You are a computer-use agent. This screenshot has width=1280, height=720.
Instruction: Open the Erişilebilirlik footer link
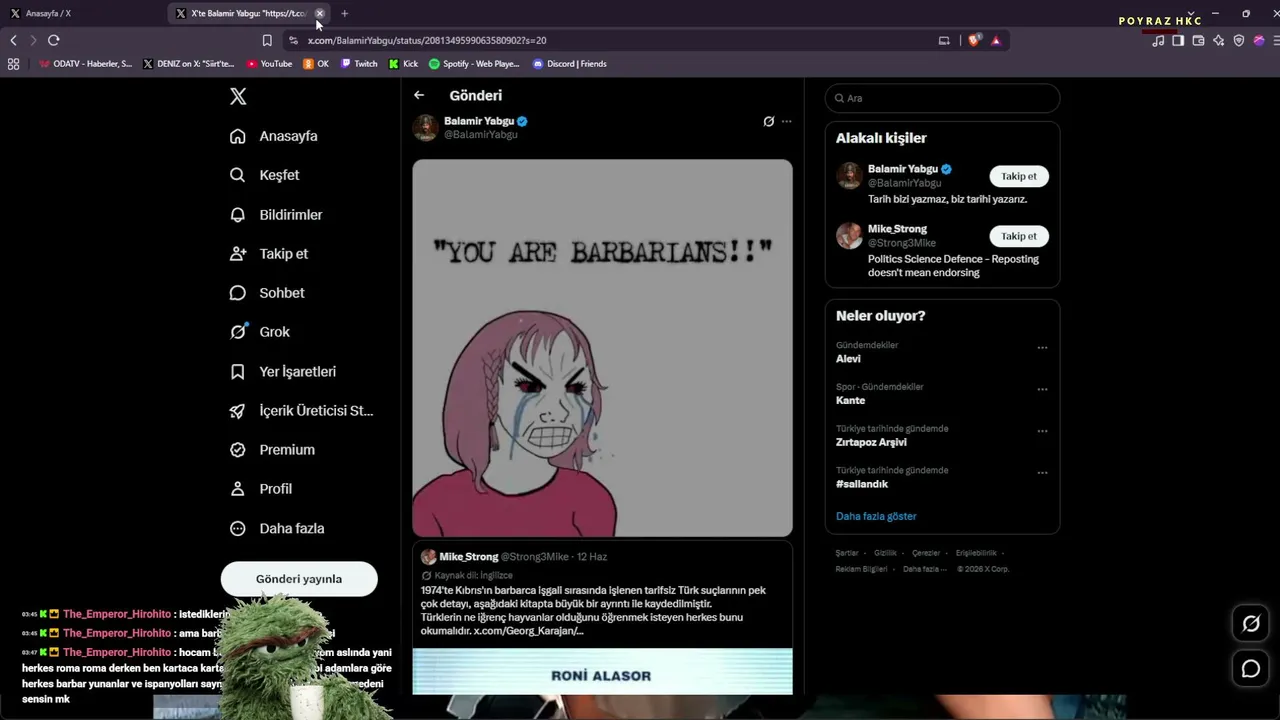(x=976, y=553)
